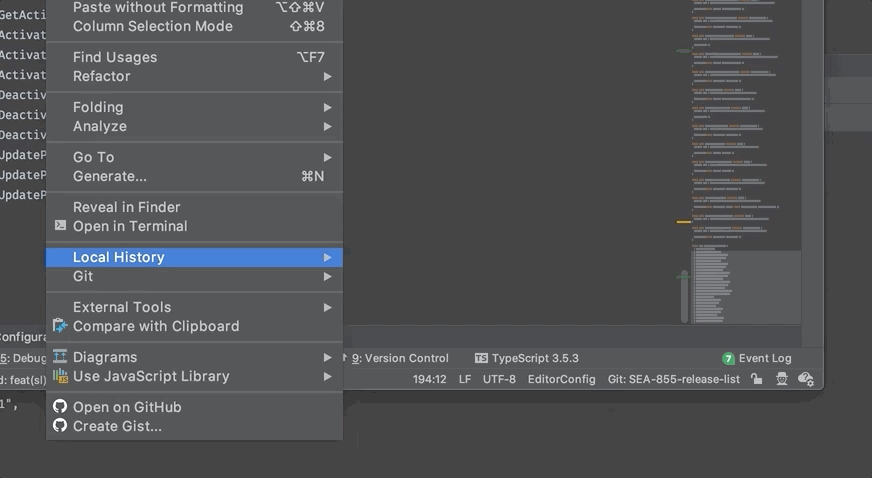Choose Find Usages from context menu
The width and height of the screenshot is (872, 478).
[x=194, y=57]
